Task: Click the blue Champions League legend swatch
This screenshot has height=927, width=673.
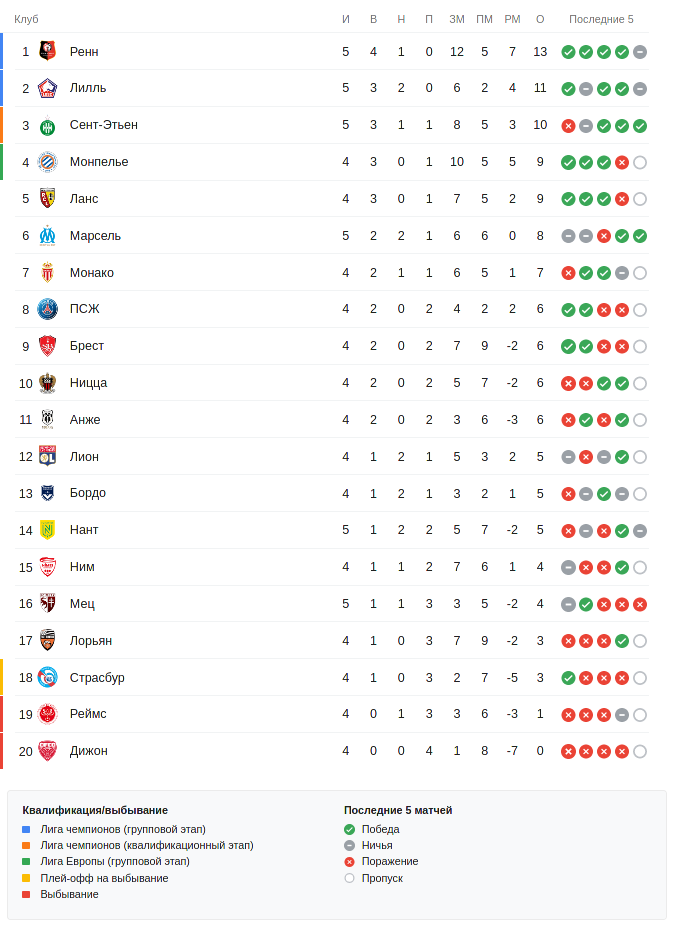Action: coord(26,829)
